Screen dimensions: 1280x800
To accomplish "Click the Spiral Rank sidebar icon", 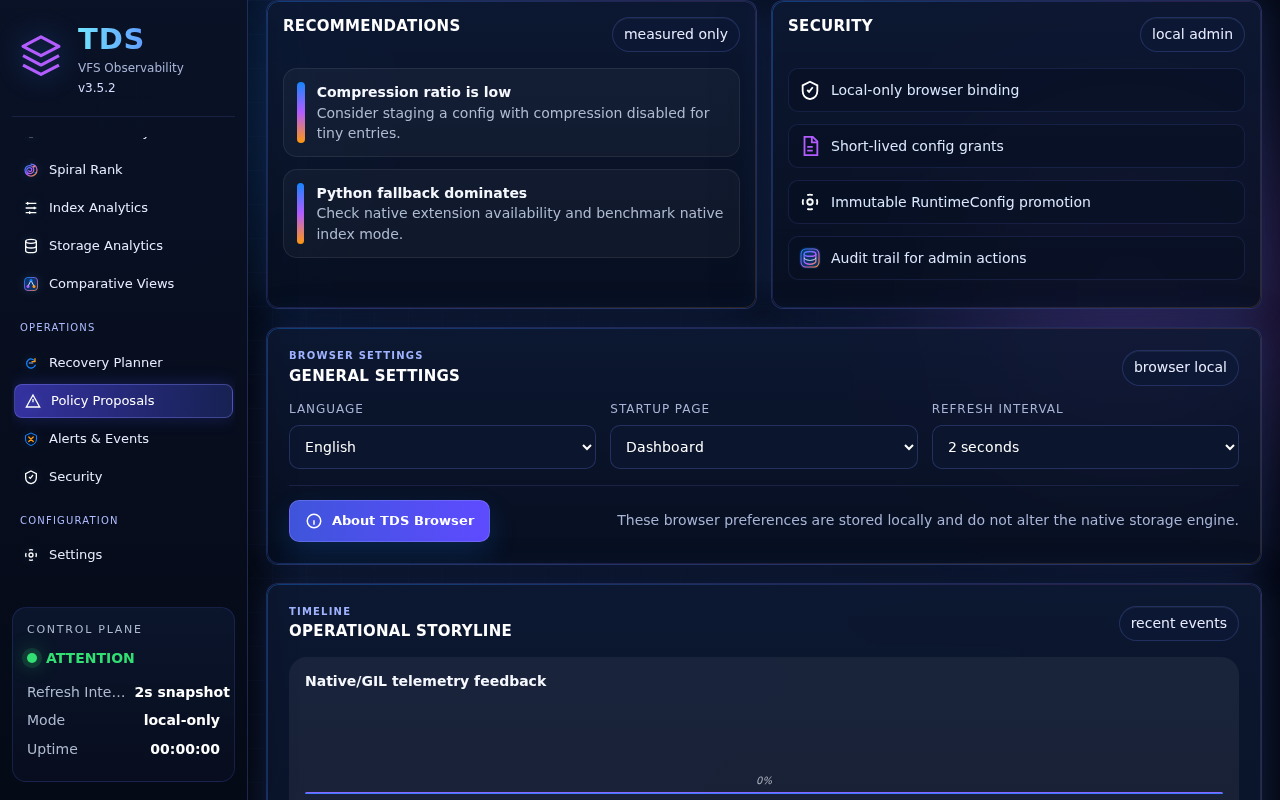I will (x=31, y=170).
